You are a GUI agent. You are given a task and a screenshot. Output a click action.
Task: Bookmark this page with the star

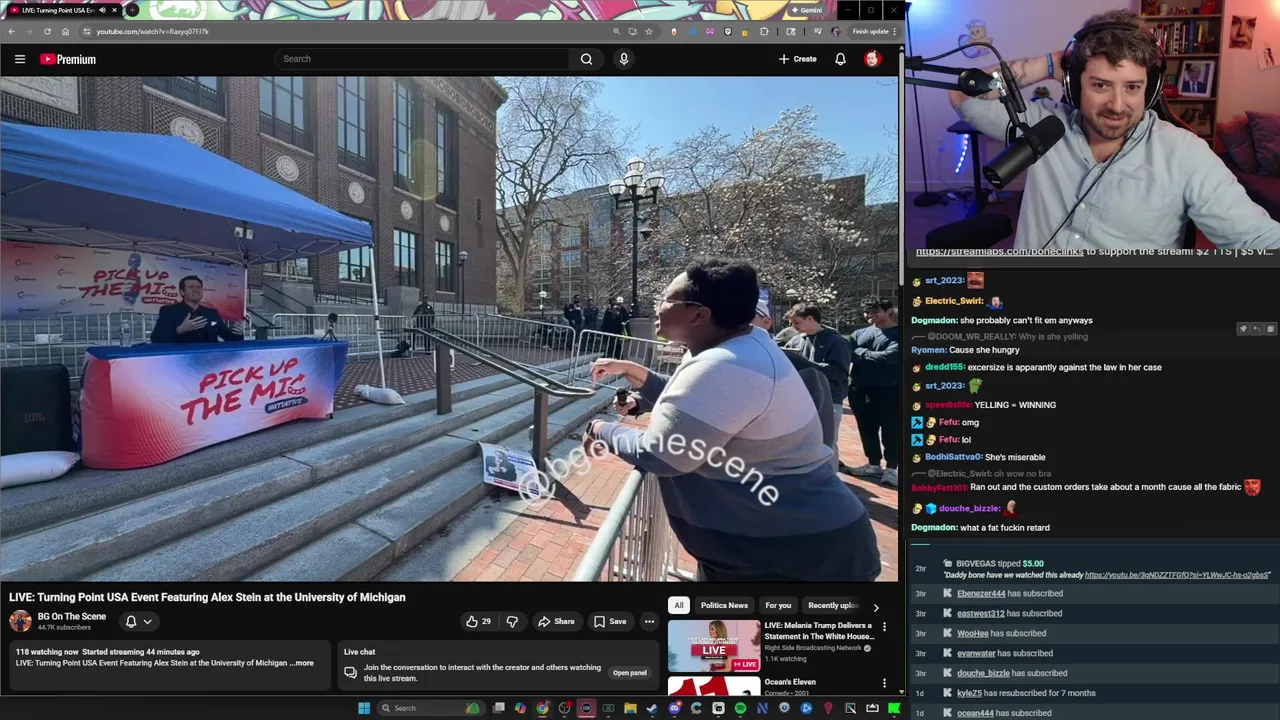649,31
